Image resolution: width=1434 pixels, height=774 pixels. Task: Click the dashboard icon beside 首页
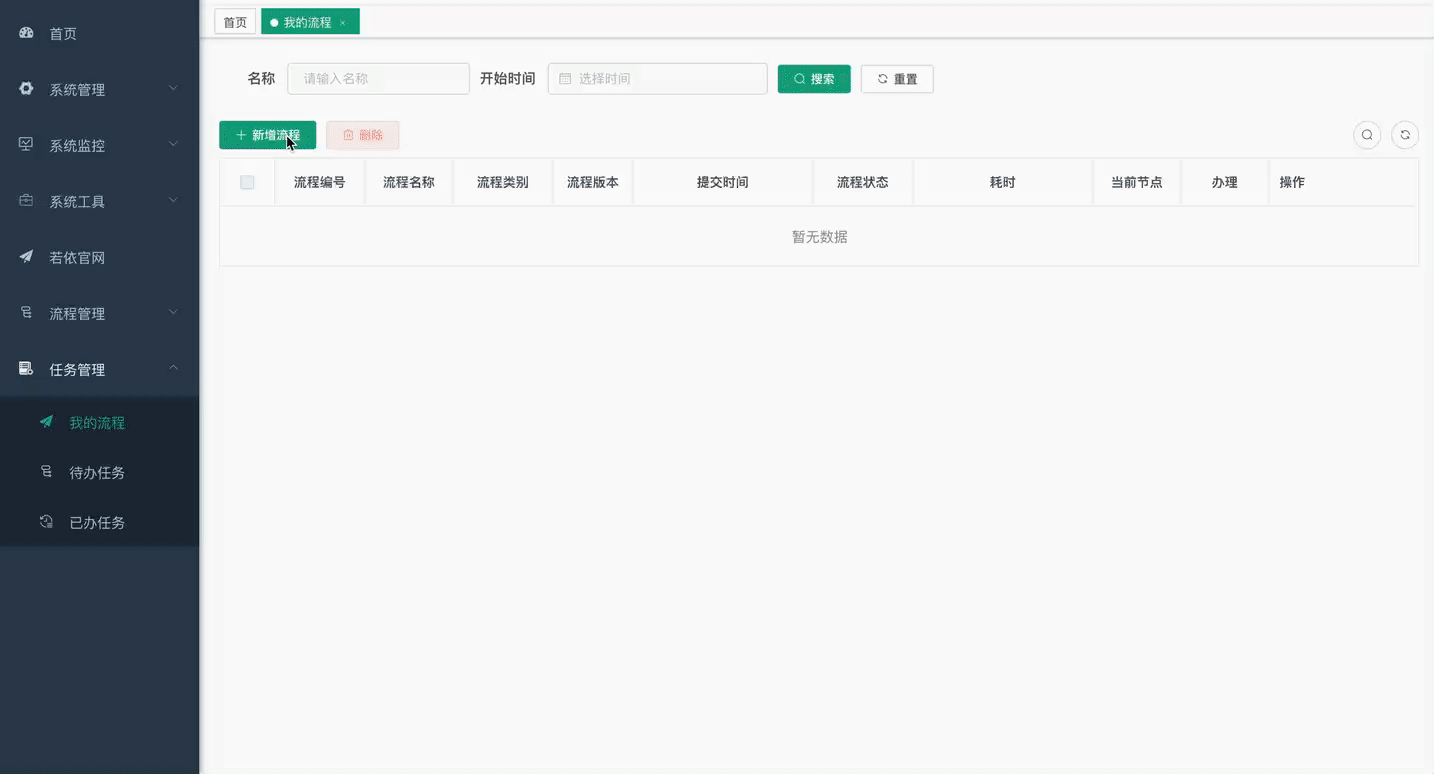[27, 33]
